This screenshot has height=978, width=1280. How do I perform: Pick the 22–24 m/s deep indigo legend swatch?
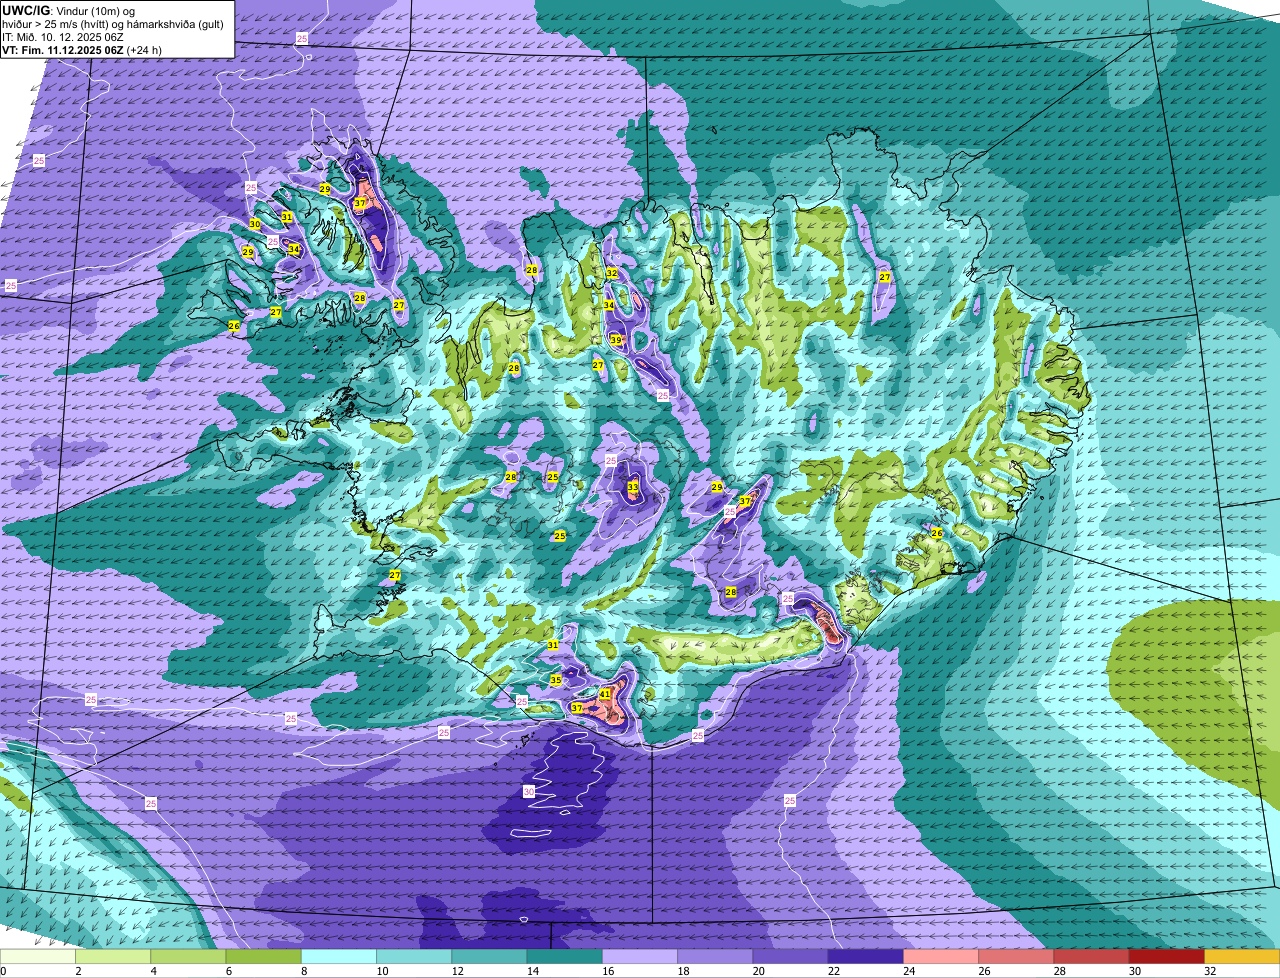tap(866, 956)
